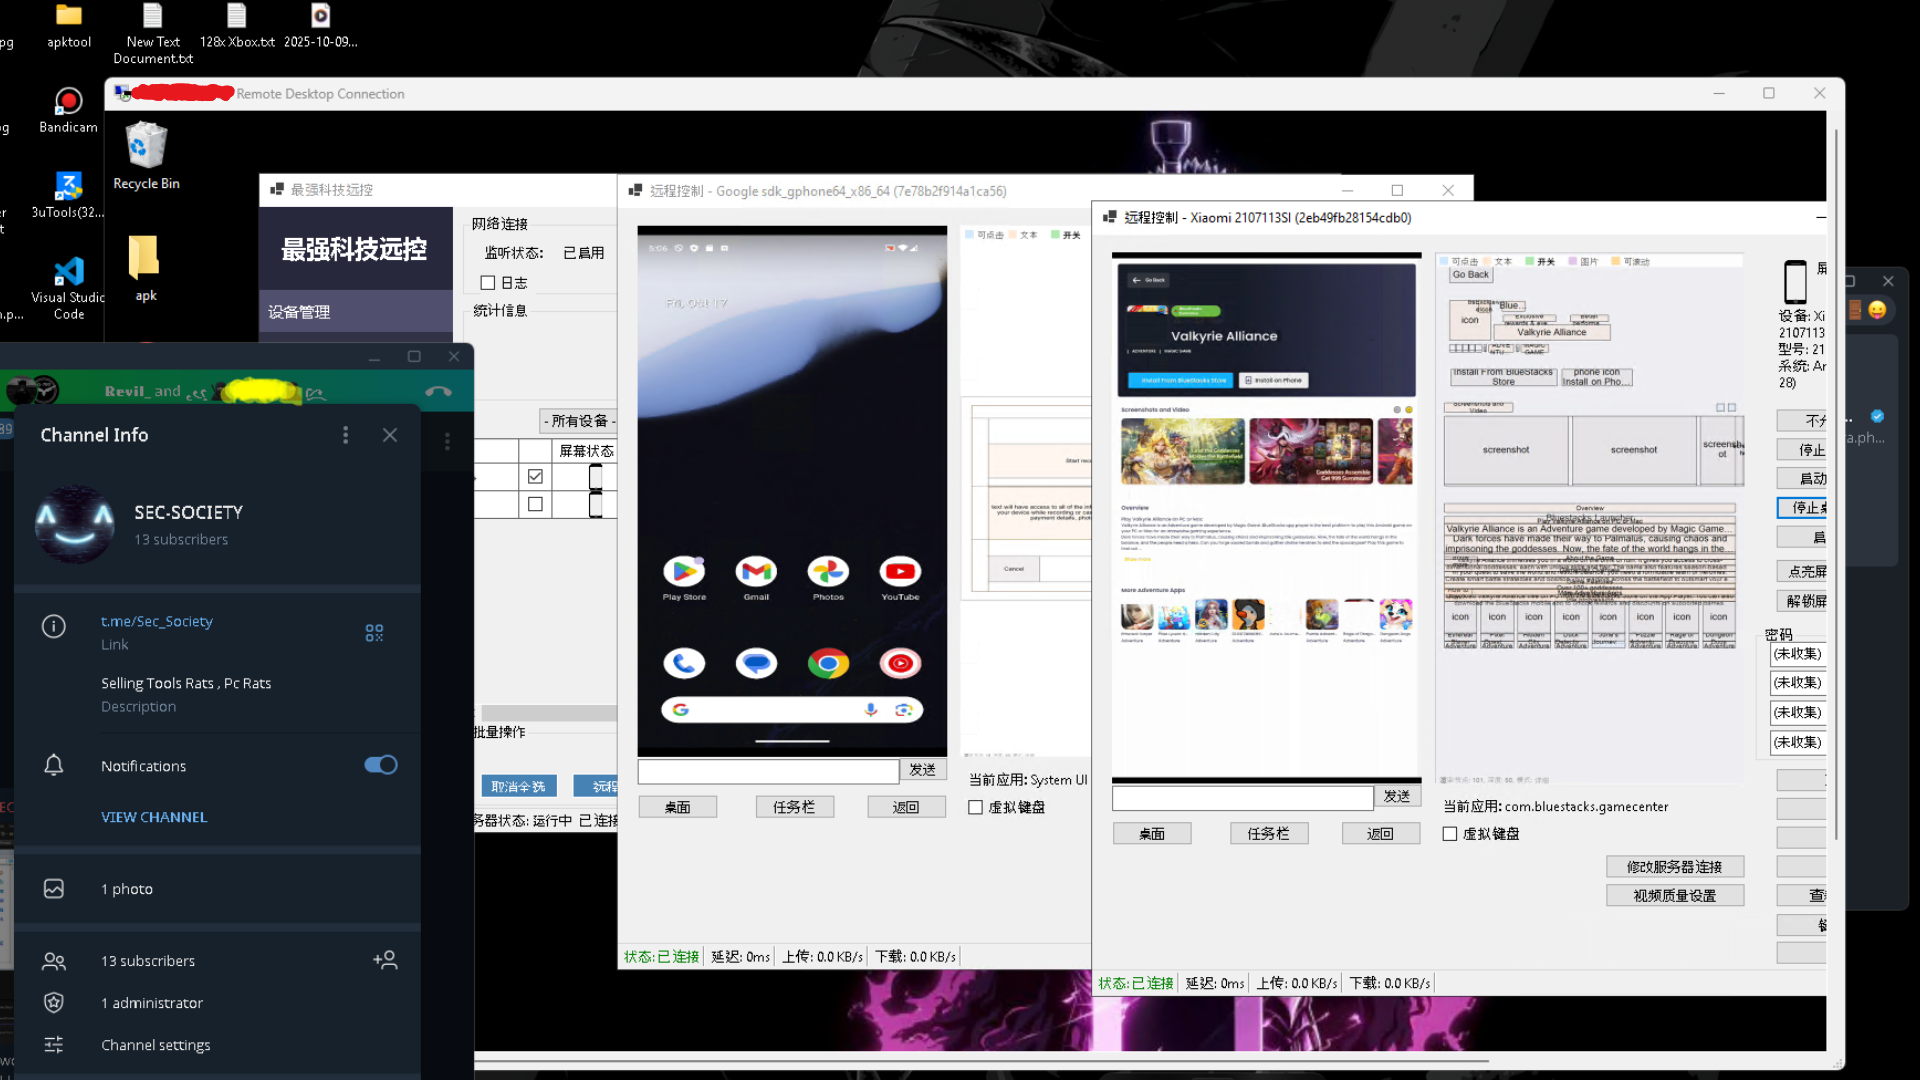Toggle the channel Notifications switch
This screenshot has width=1920, height=1080.
click(x=380, y=765)
